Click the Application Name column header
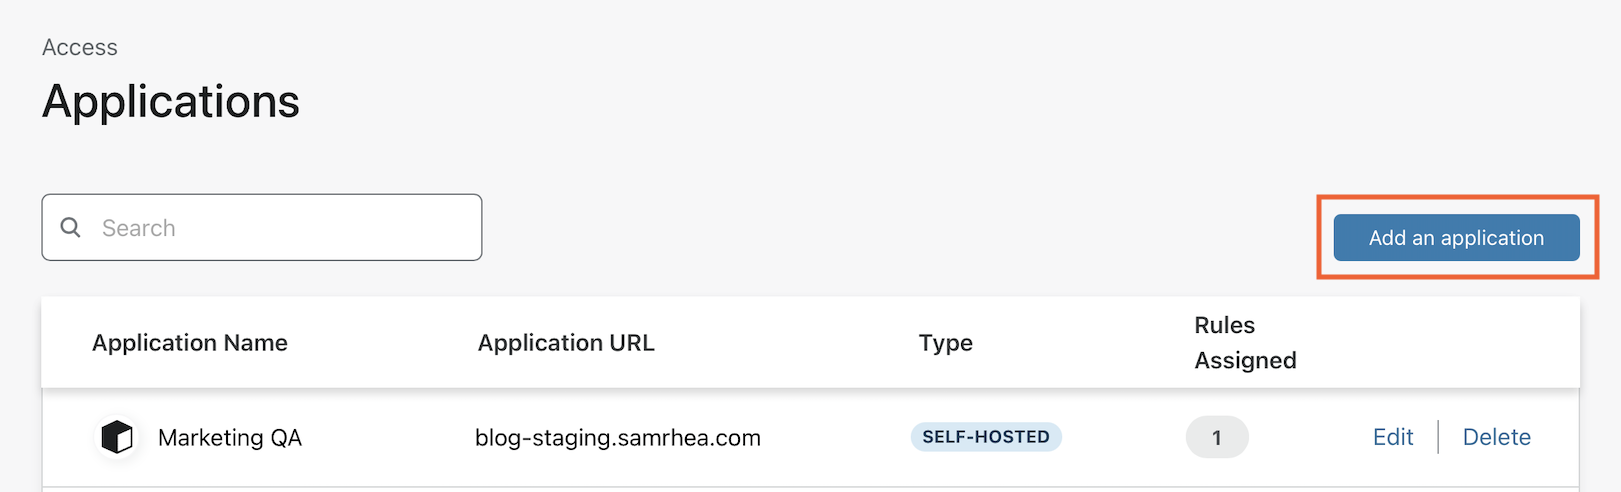This screenshot has height=492, width=1621. (190, 343)
